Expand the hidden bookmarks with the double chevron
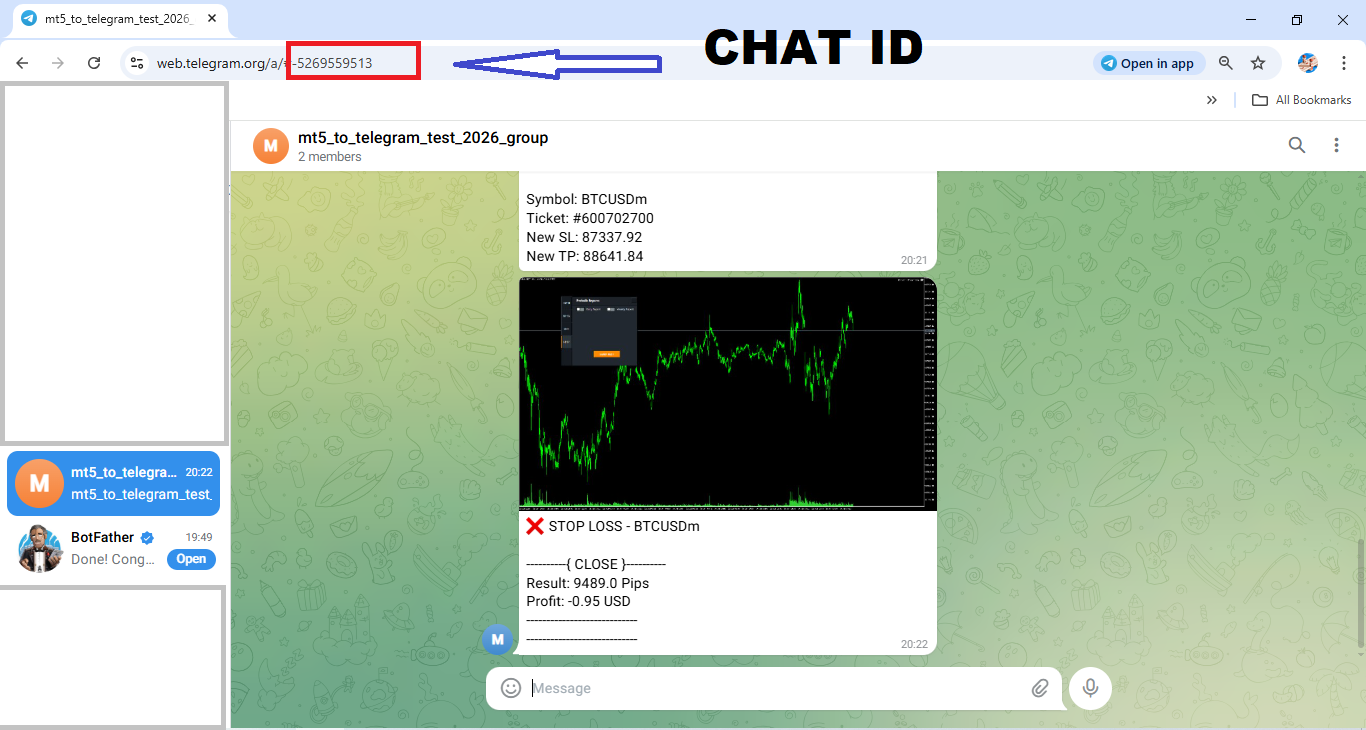This screenshot has width=1366, height=730. tap(1212, 99)
